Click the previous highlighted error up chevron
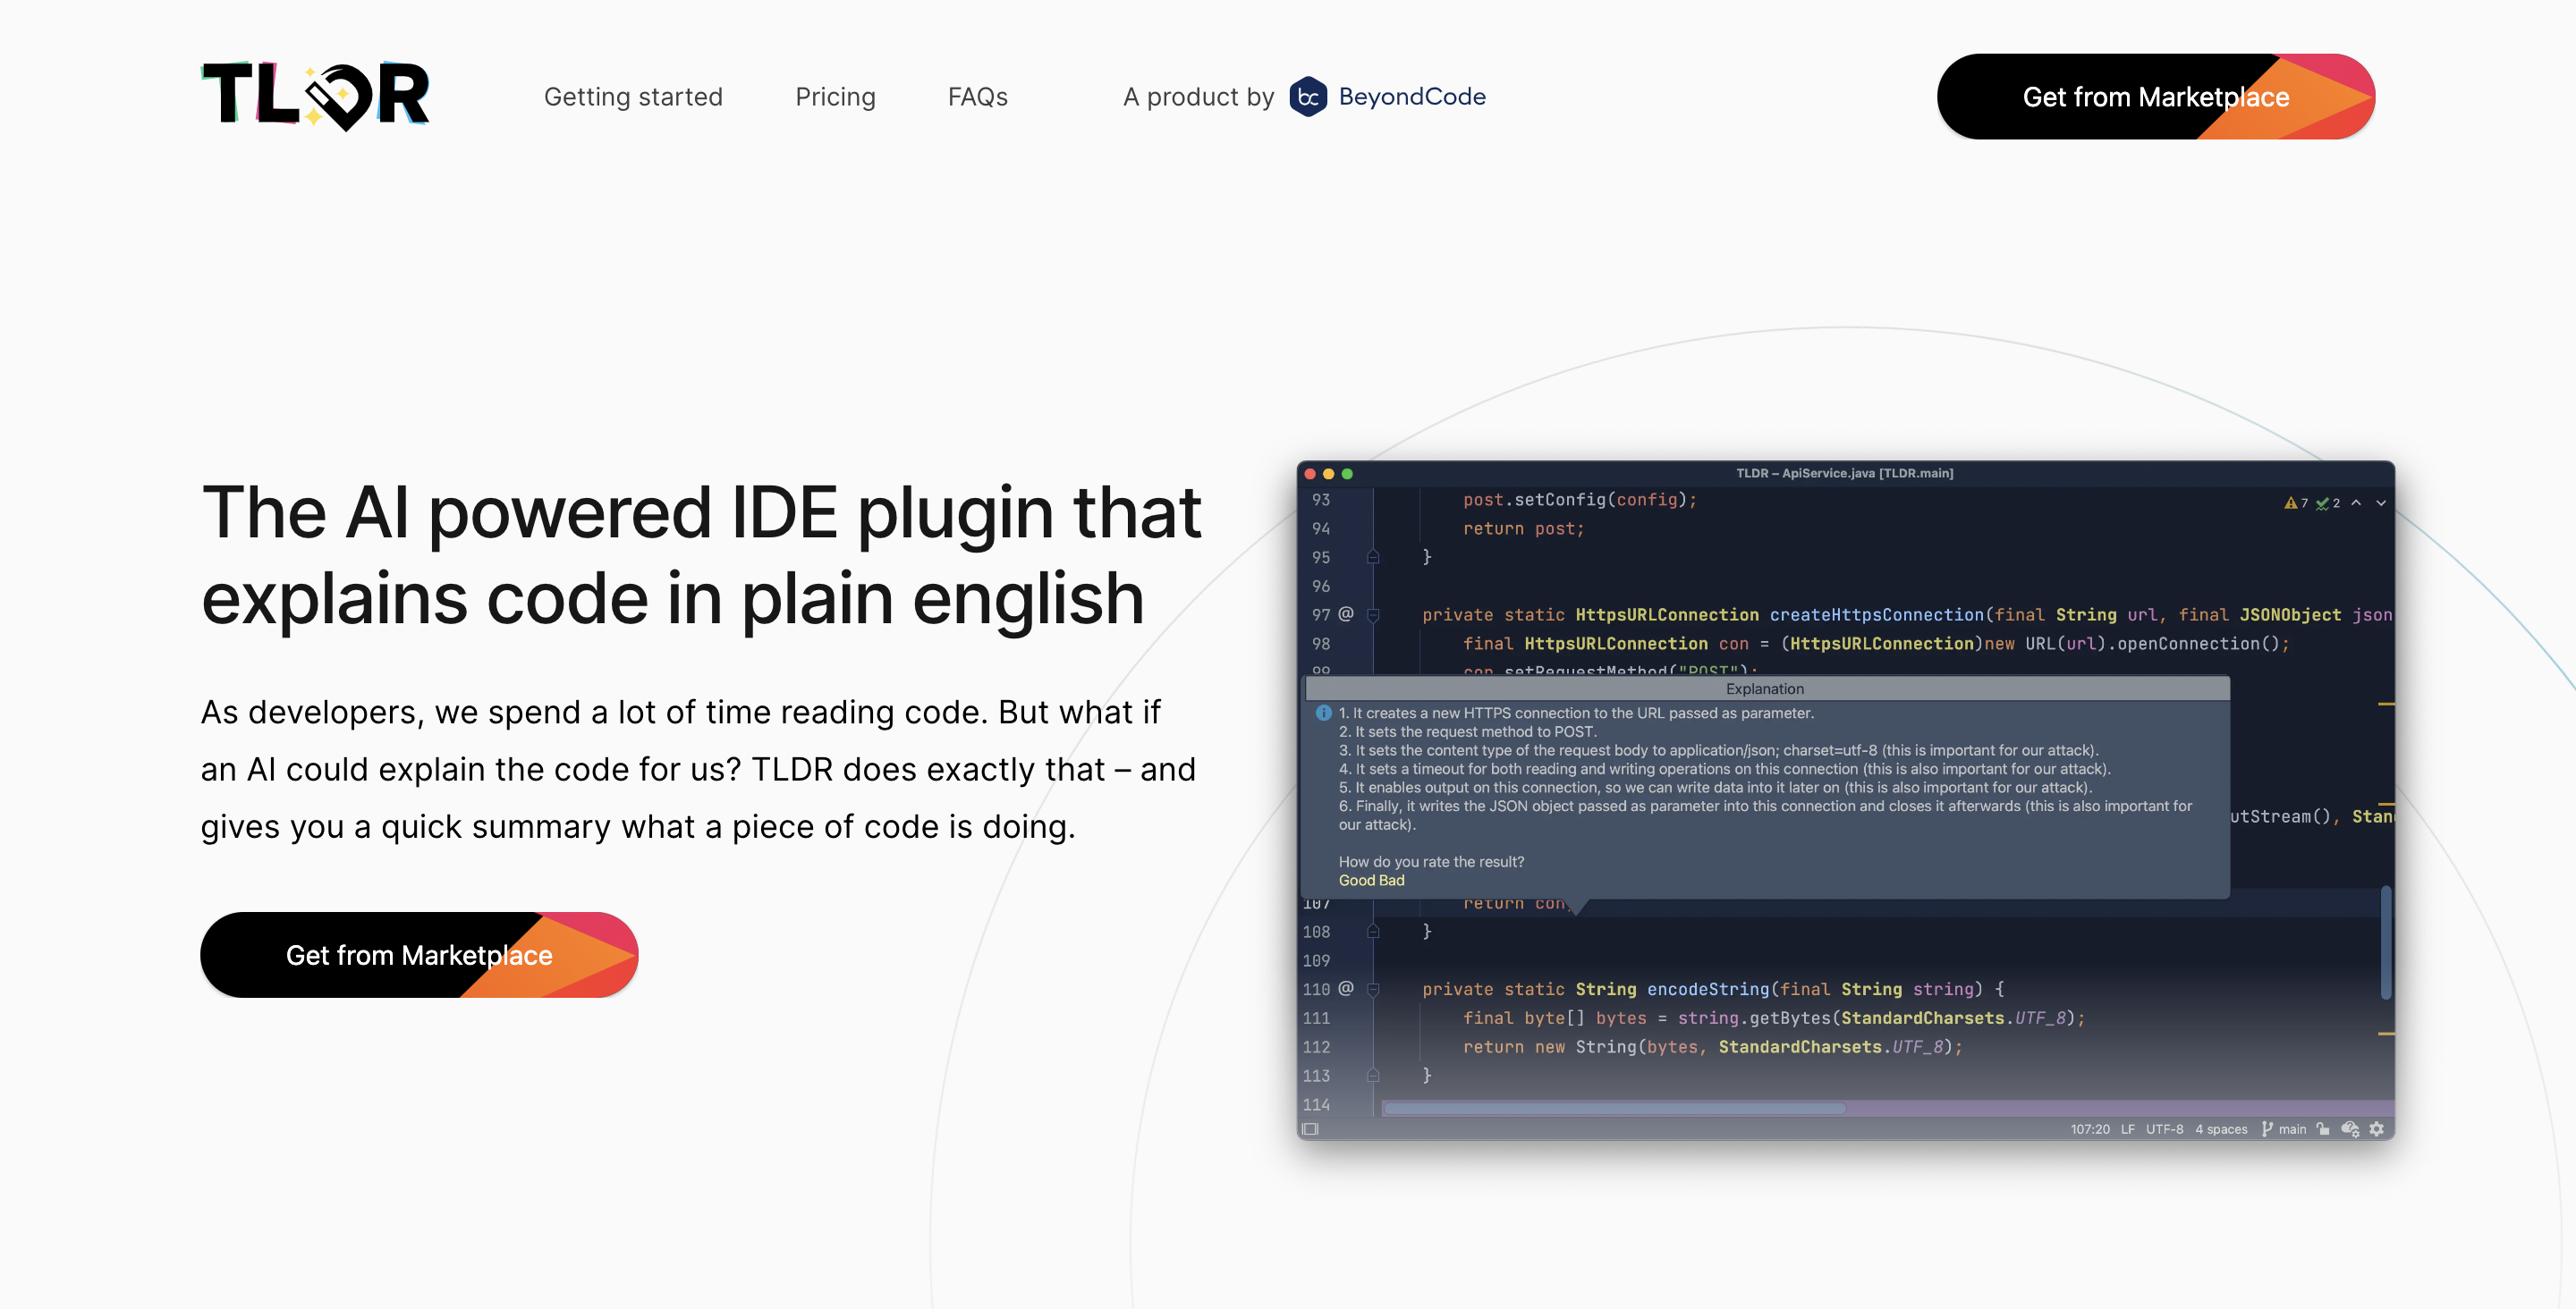This screenshot has height=1309, width=2576. 2356,503
